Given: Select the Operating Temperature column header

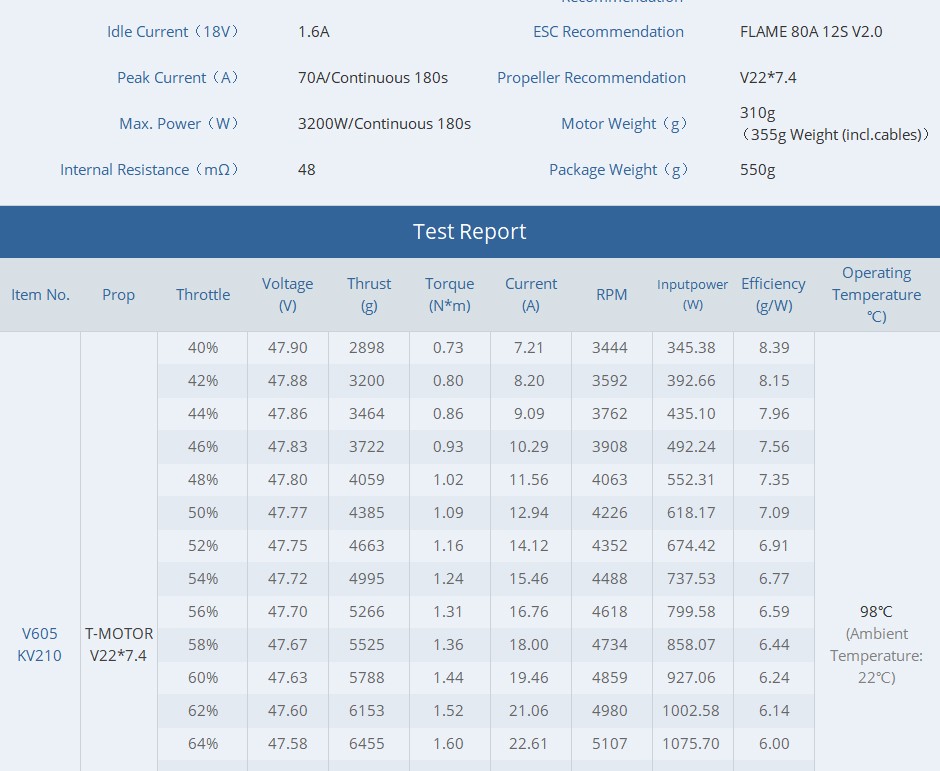Looking at the screenshot, I should point(876,295).
